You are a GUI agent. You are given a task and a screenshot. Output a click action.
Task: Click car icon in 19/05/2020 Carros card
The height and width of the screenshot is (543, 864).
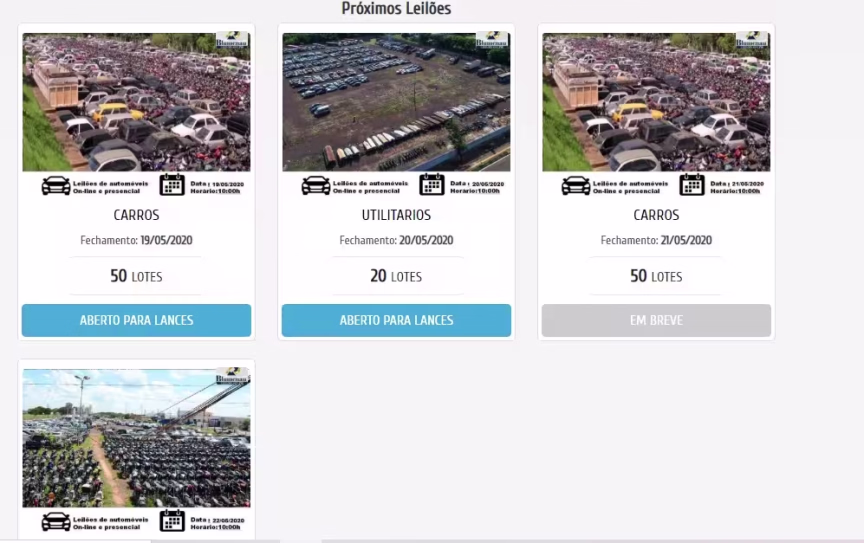point(56,186)
